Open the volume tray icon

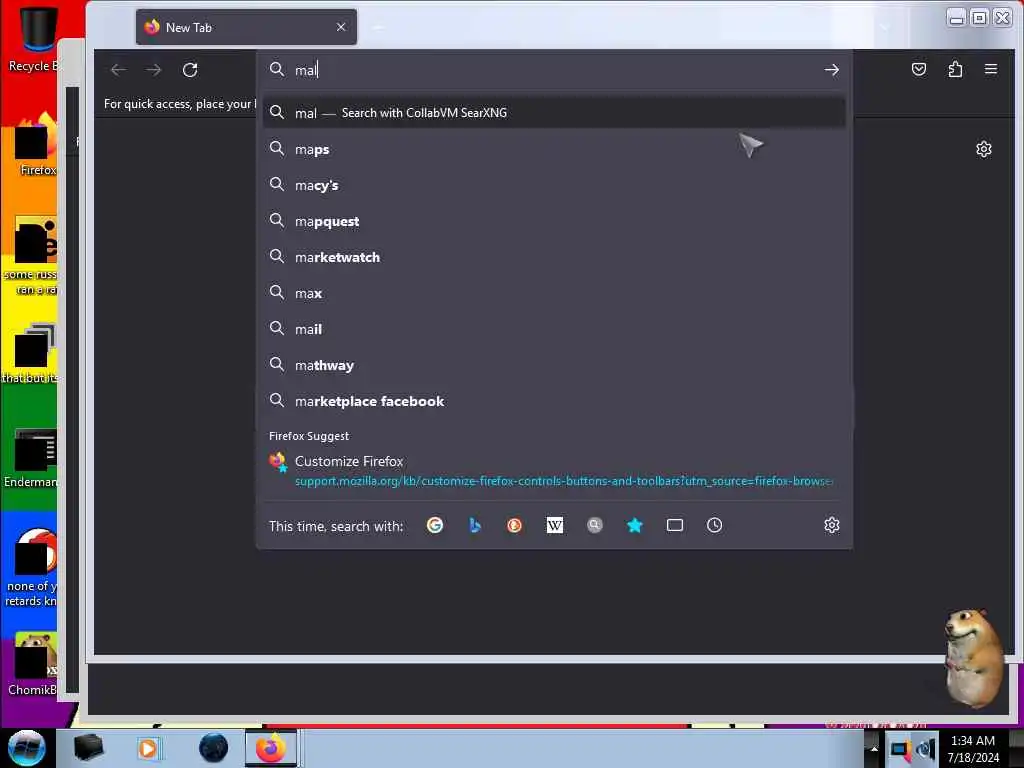point(925,749)
